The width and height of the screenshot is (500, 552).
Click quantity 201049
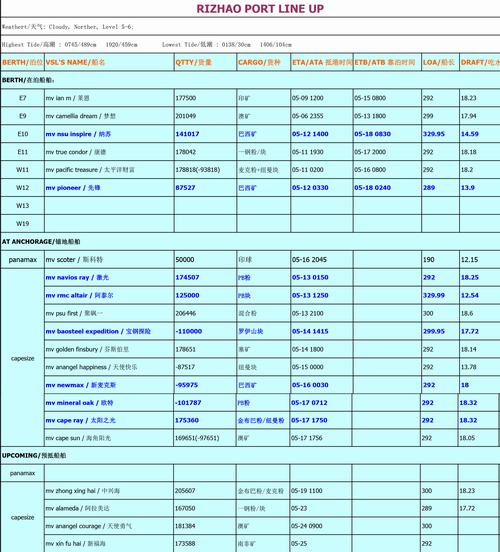(186, 116)
